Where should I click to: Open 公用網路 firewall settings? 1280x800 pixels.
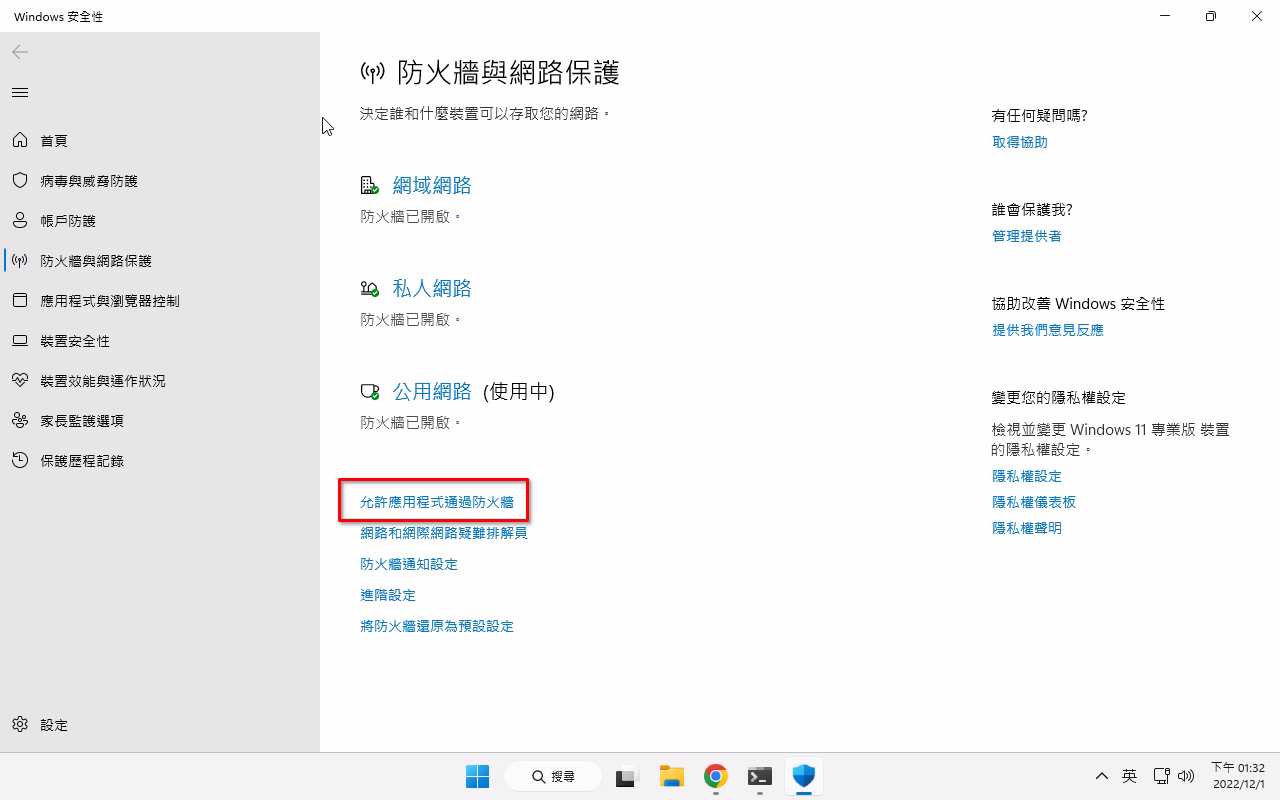click(x=431, y=392)
